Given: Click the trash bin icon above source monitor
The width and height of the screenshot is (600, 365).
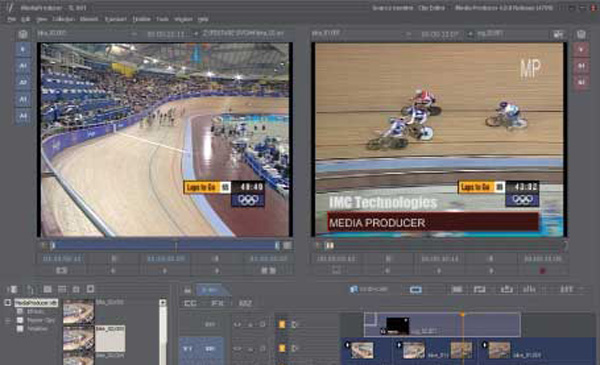Looking at the screenshot, I should tap(23, 34).
